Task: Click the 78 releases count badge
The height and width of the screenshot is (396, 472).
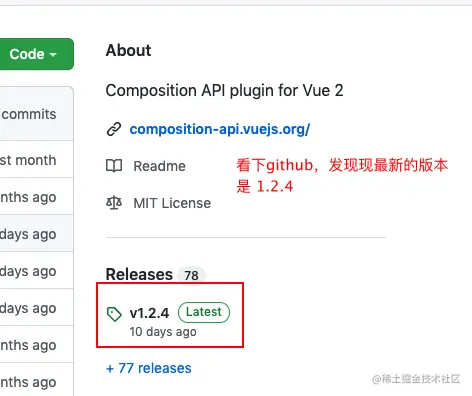Action: [191, 275]
